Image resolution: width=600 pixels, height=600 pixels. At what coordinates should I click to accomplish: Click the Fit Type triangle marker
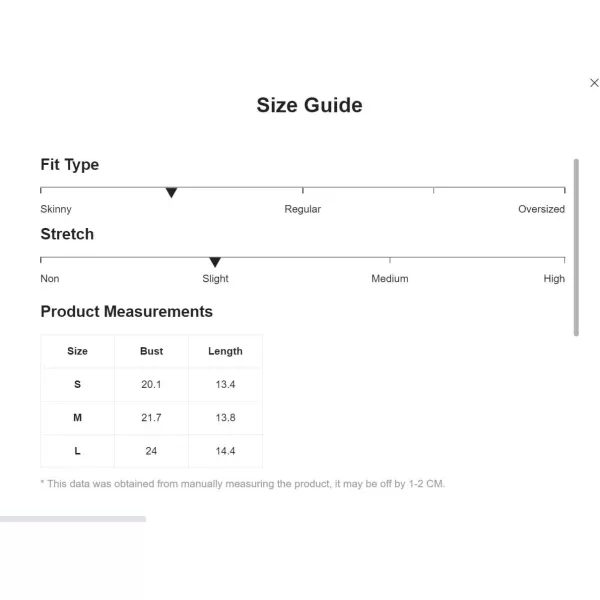[x=171, y=192]
